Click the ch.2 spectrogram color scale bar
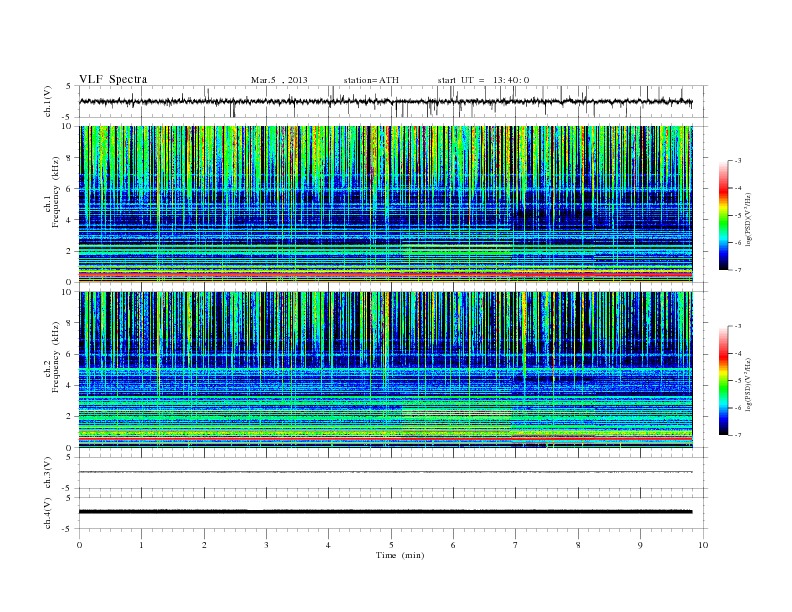 pyautogui.click(x=724, y=380)
